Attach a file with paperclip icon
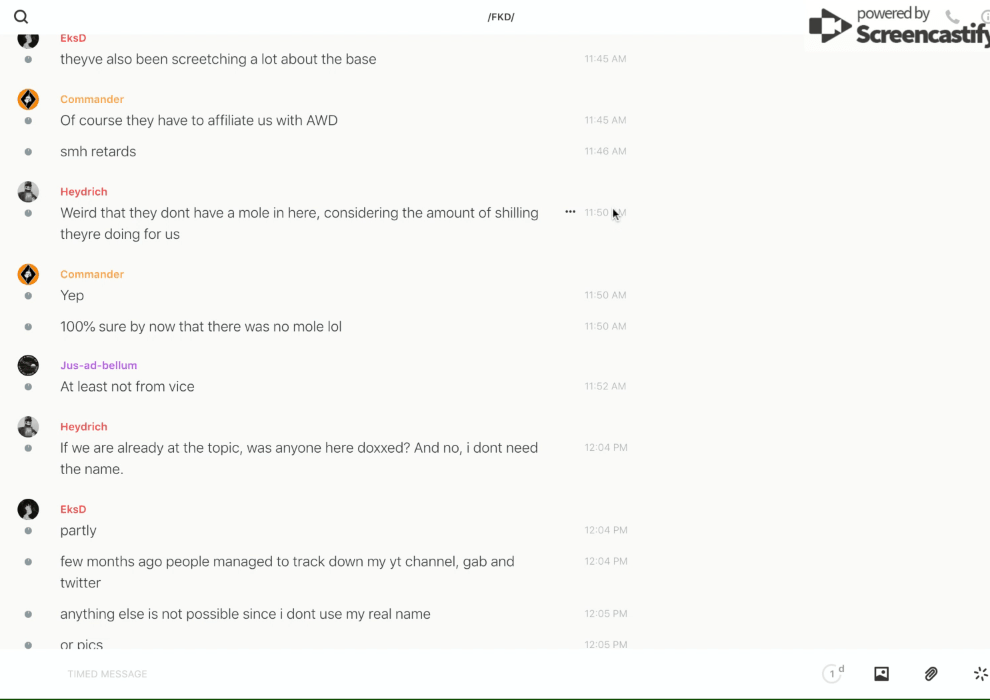This screenshot has width=990, height=700. click(x=931, y=674)
